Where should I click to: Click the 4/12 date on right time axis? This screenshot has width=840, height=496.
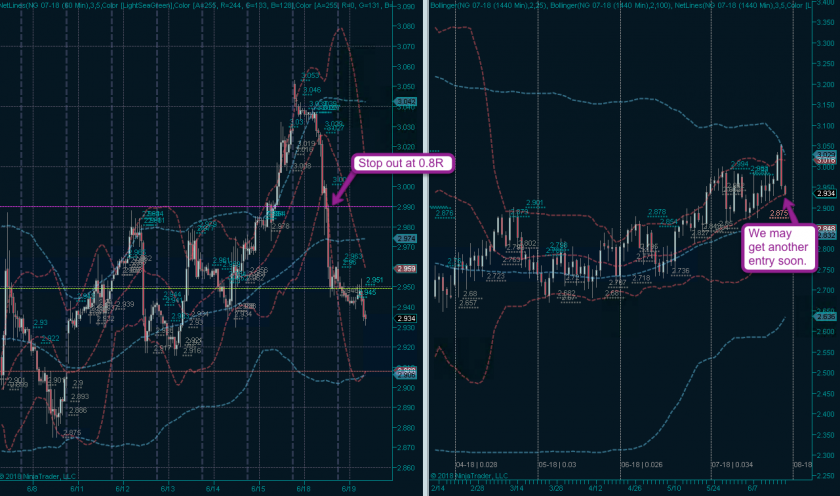(594, 489)
